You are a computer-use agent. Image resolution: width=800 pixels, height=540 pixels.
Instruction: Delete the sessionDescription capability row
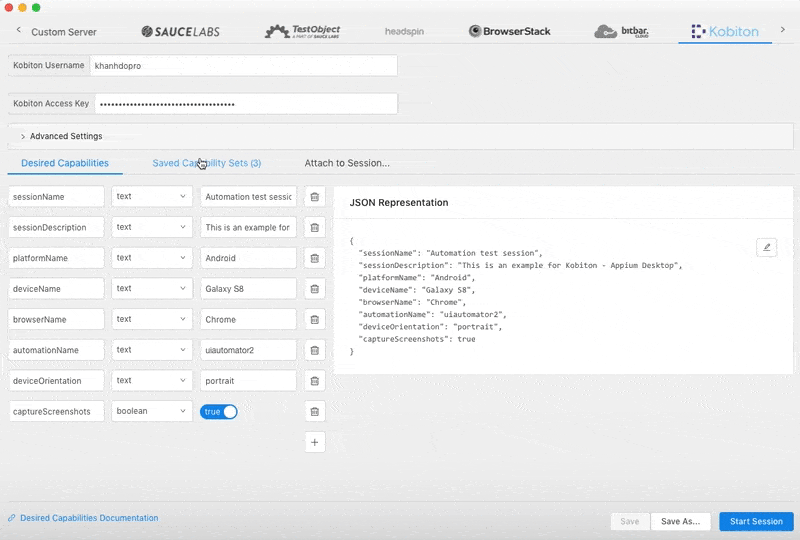click(x=314, y=228)
